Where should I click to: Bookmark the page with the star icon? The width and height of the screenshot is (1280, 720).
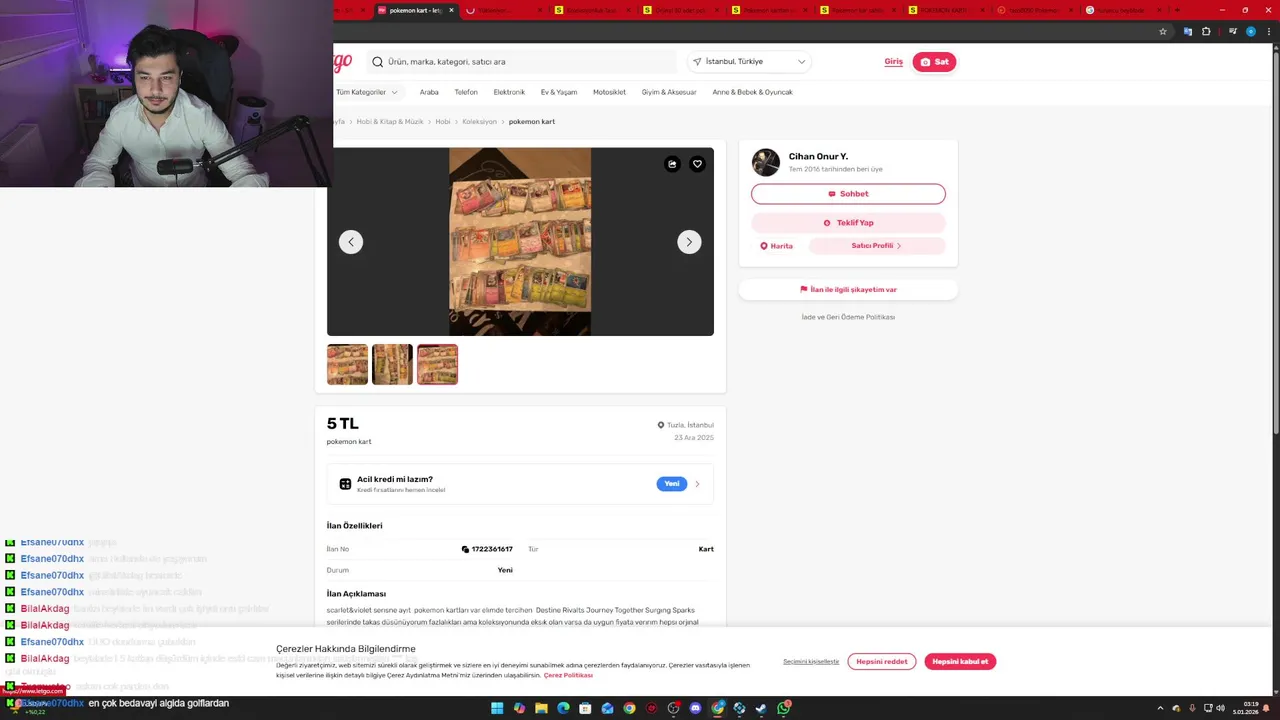pos(1163,32)
